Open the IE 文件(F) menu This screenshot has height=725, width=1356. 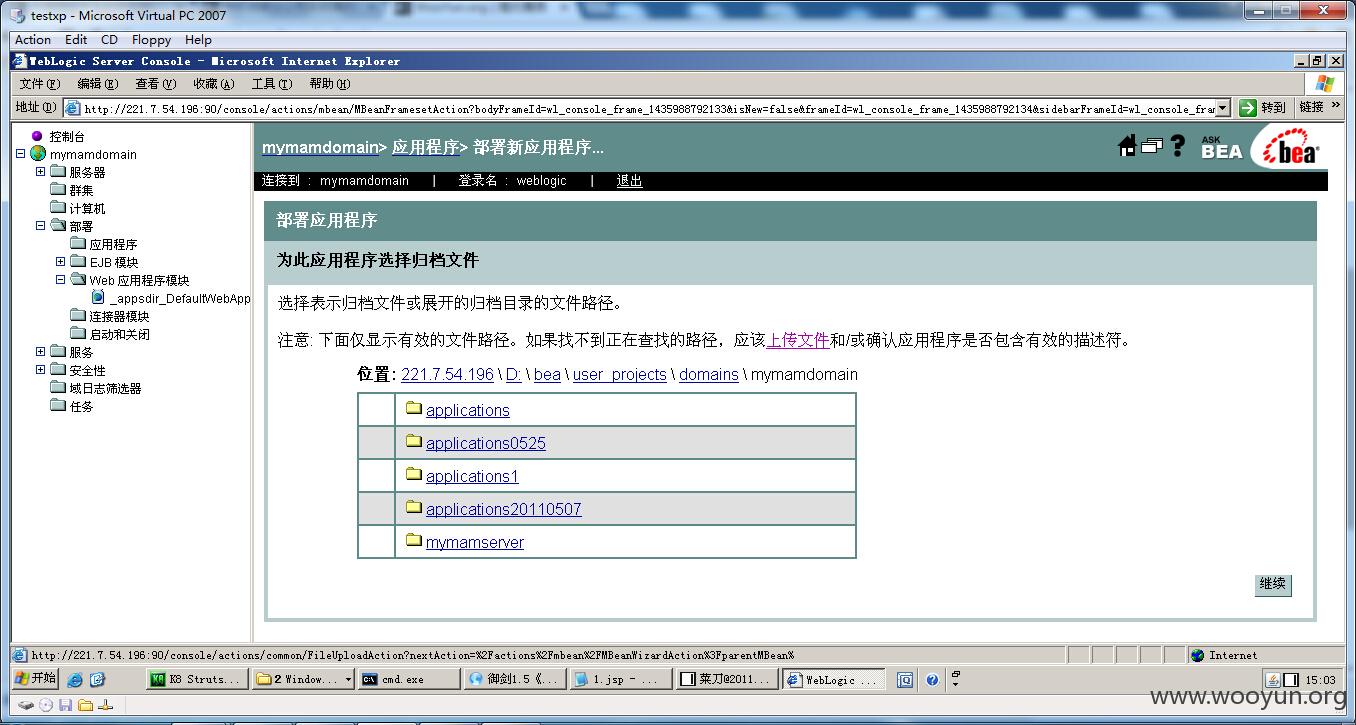tap(39, 84)
